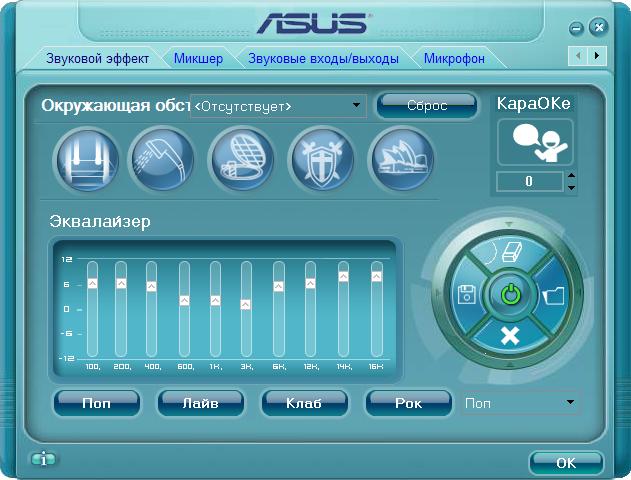Save equalizer preset with floppy disk icon

pyautogui.click(x=467, y=295)
